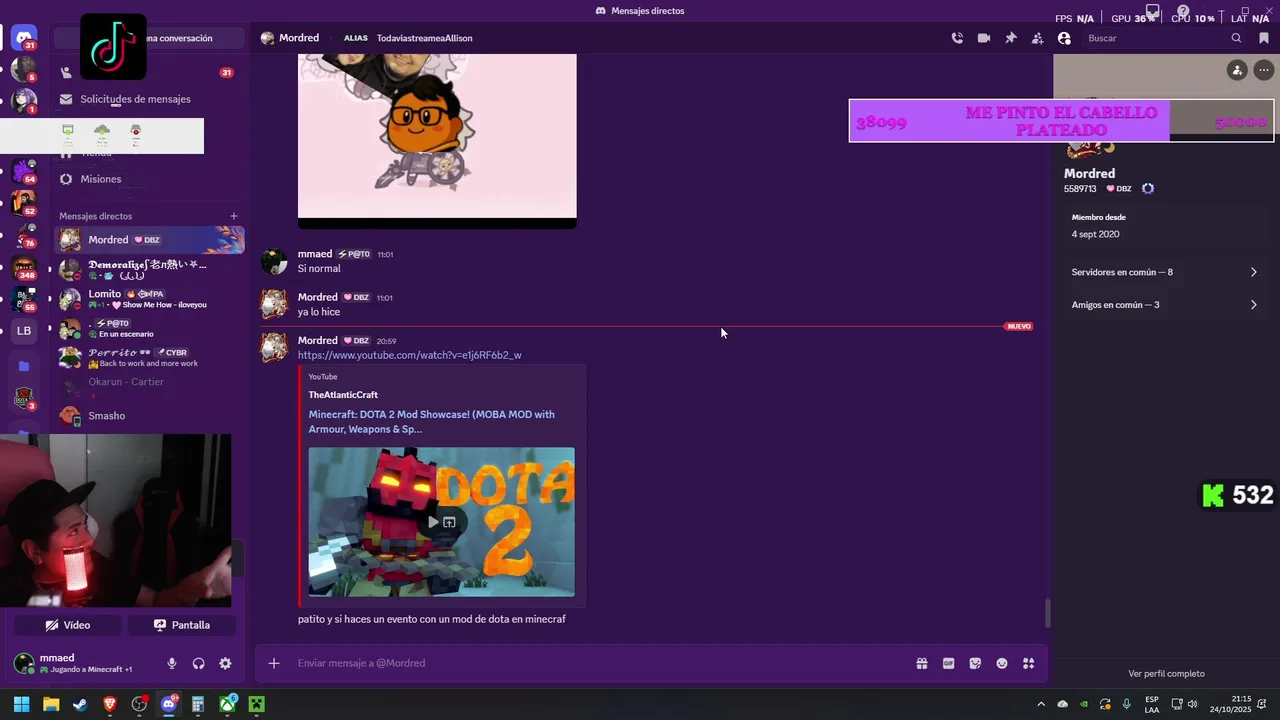
Task: Open the YouTube link in Mordred's message
Action: pyautogui.click(x=409, y=355)
